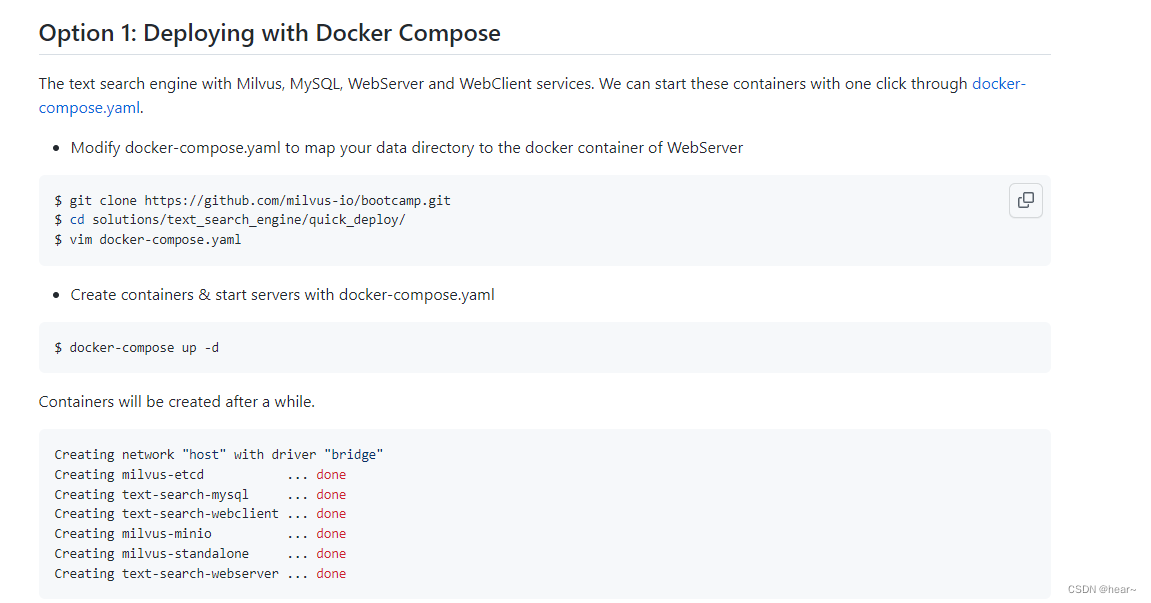The height and width of the screenshot is (603, 1151).
Task: Click the Creating milvus-etcd output line
Action: (200, 474)
